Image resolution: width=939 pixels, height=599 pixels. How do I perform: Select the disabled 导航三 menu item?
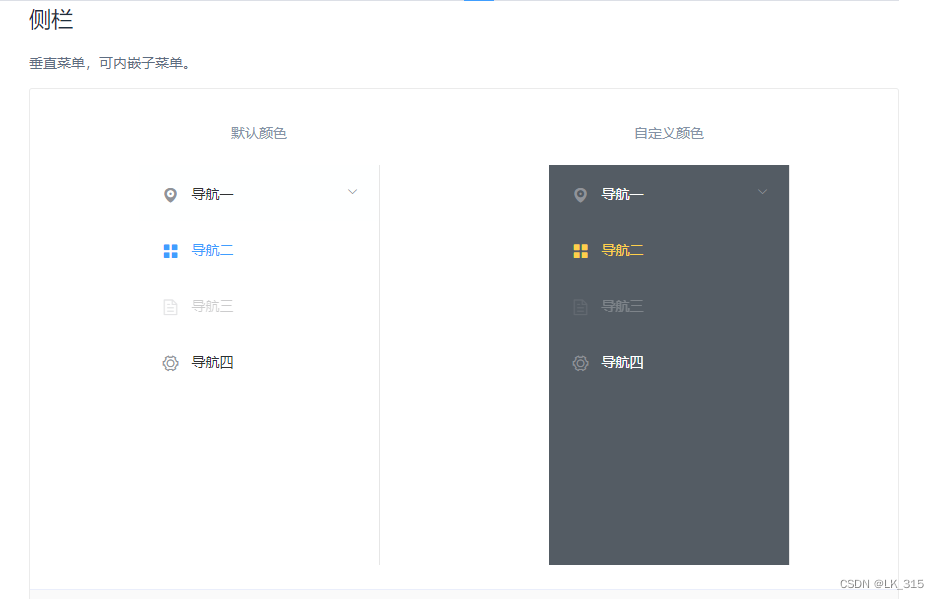(x=213, y=306)
